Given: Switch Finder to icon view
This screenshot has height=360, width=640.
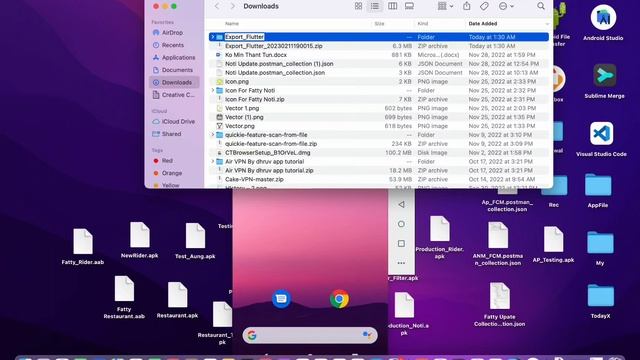Looking at the screenshot, I should point(358,6).
